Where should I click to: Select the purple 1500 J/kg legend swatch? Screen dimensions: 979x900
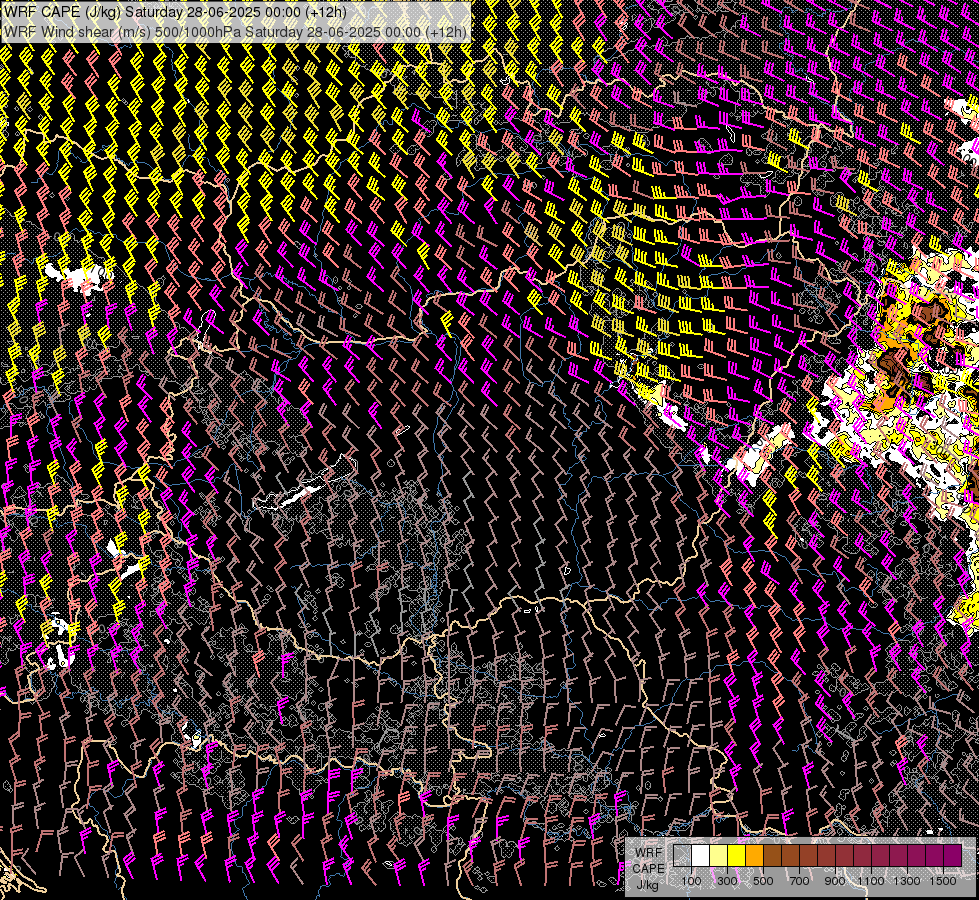(x=953, y=855)
